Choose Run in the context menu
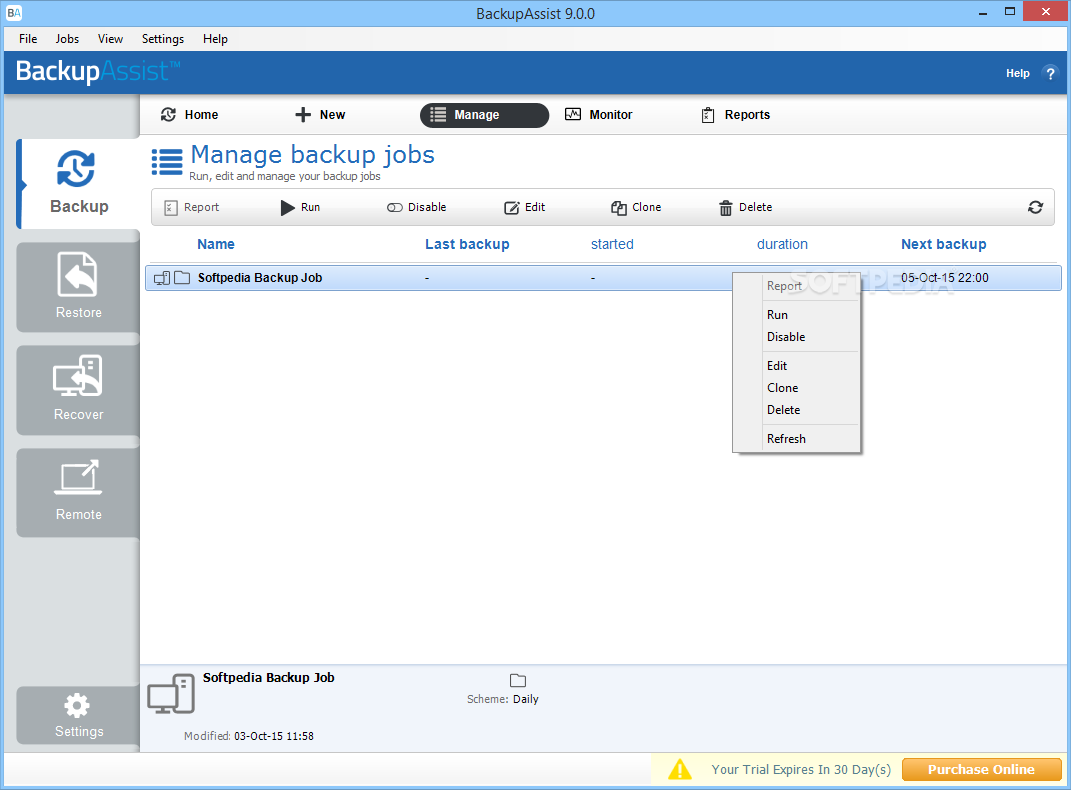 [x=796, y=315]
